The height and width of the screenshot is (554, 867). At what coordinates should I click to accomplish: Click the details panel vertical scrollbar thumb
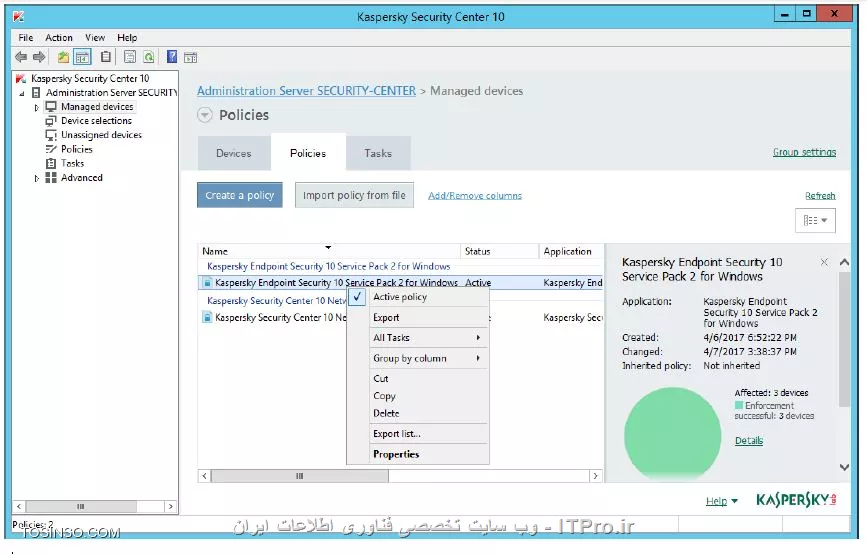[x=844, y=339]
